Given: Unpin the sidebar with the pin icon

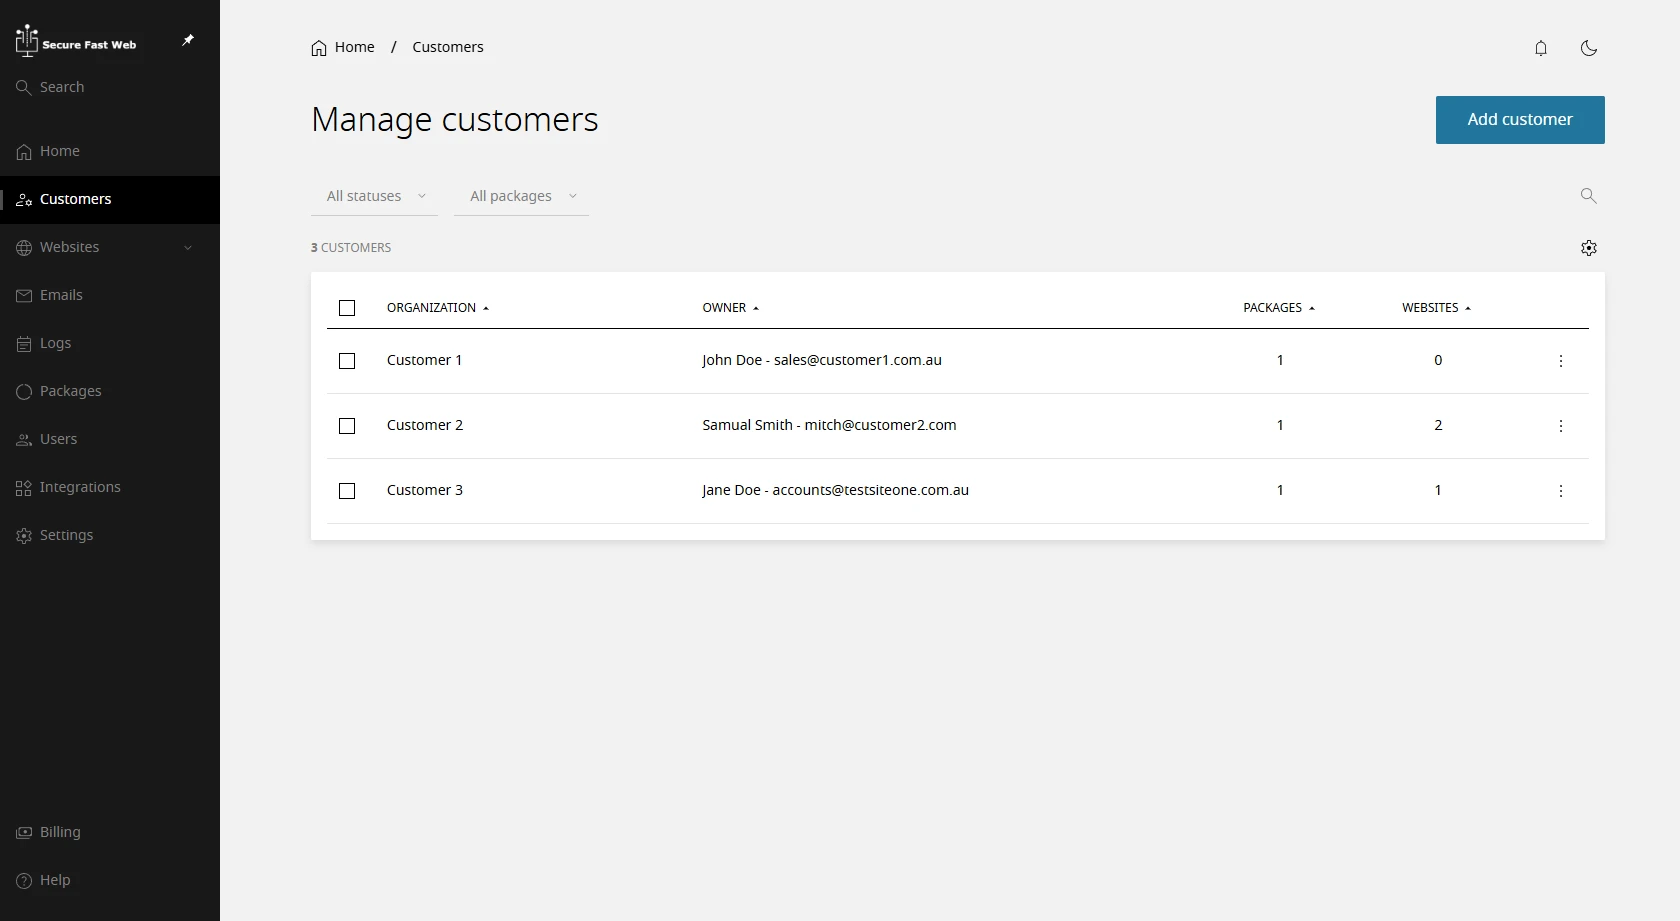Looking at the screenshot, I should click(x=188, y=40).
